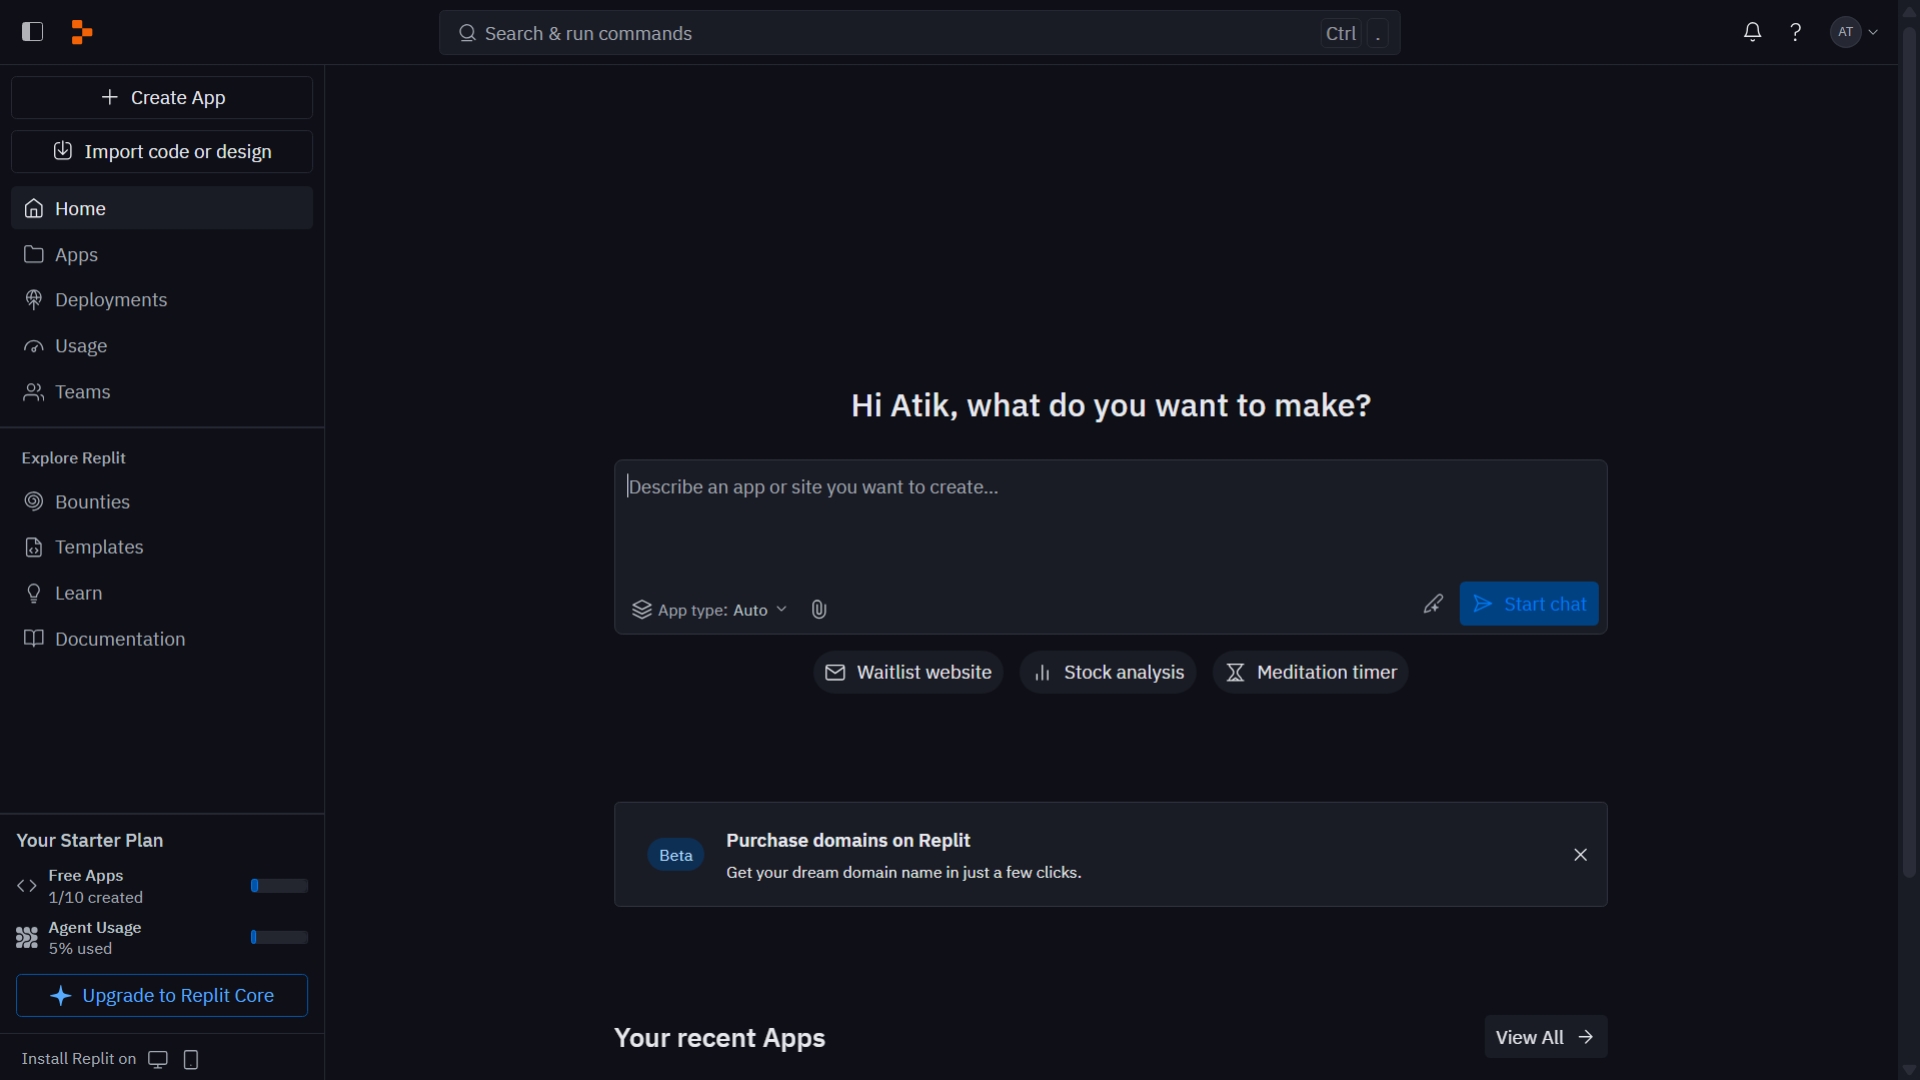The width and height of the screenshot is (1920, 1080).
Task: Expand the App type: Auto dropdown
Action: (x=709, y=610)
